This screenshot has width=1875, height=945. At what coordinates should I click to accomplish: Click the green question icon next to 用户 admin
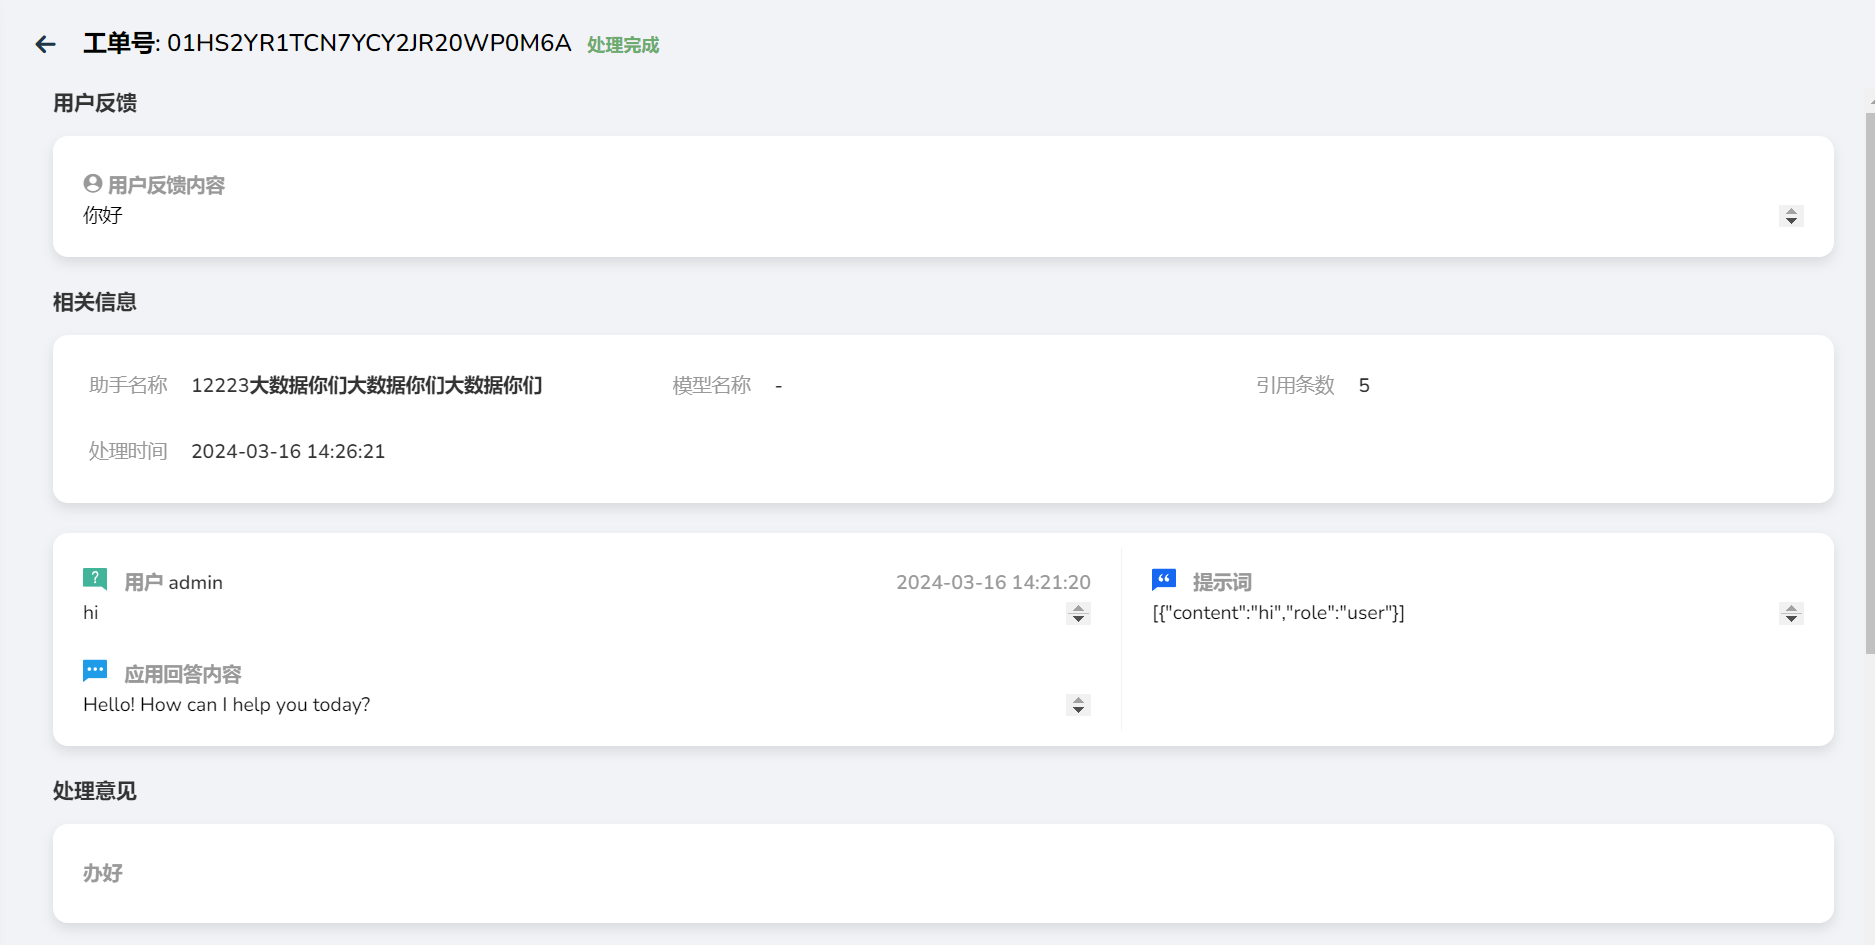coord(94,579)
